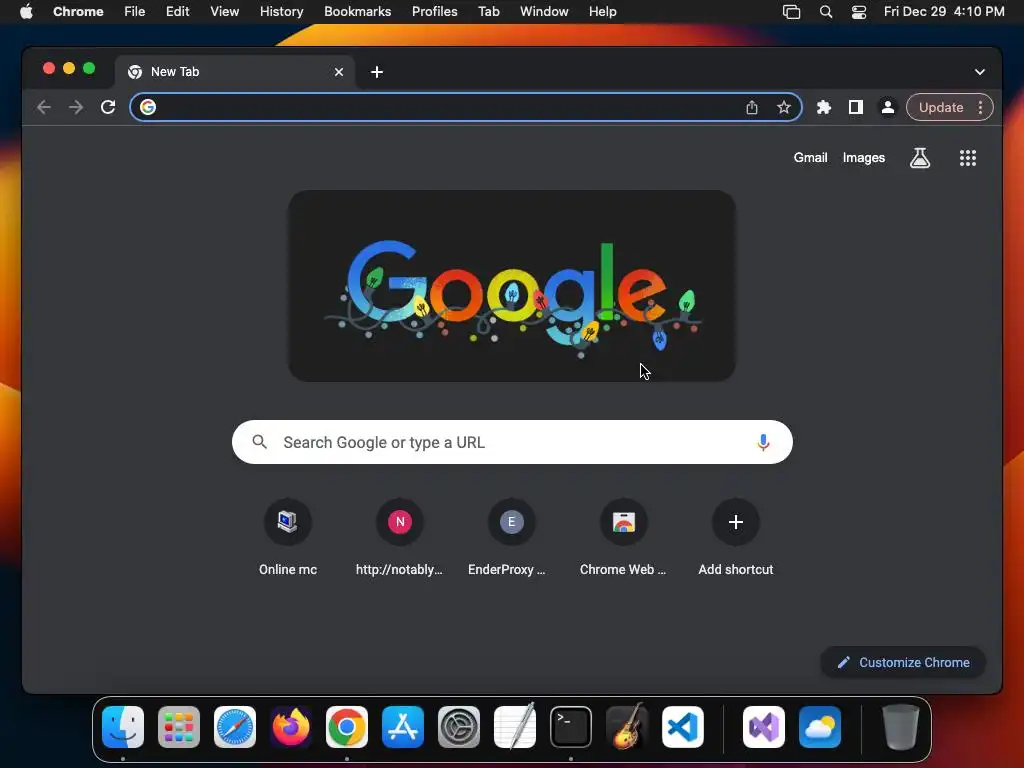This screenshot has width=1024, height=768.
Task: Click the magnifier in Google search box
Action: 259,442
